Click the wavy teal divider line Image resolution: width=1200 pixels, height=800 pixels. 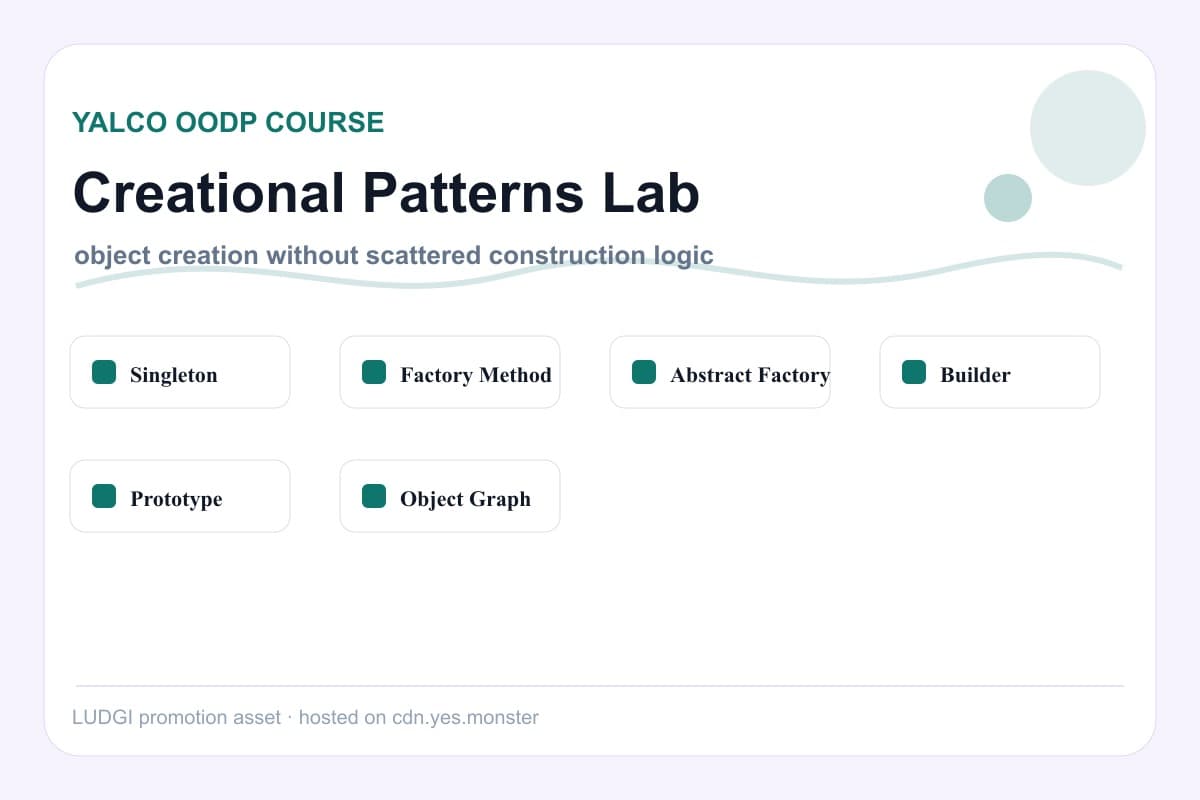(599, 271)
